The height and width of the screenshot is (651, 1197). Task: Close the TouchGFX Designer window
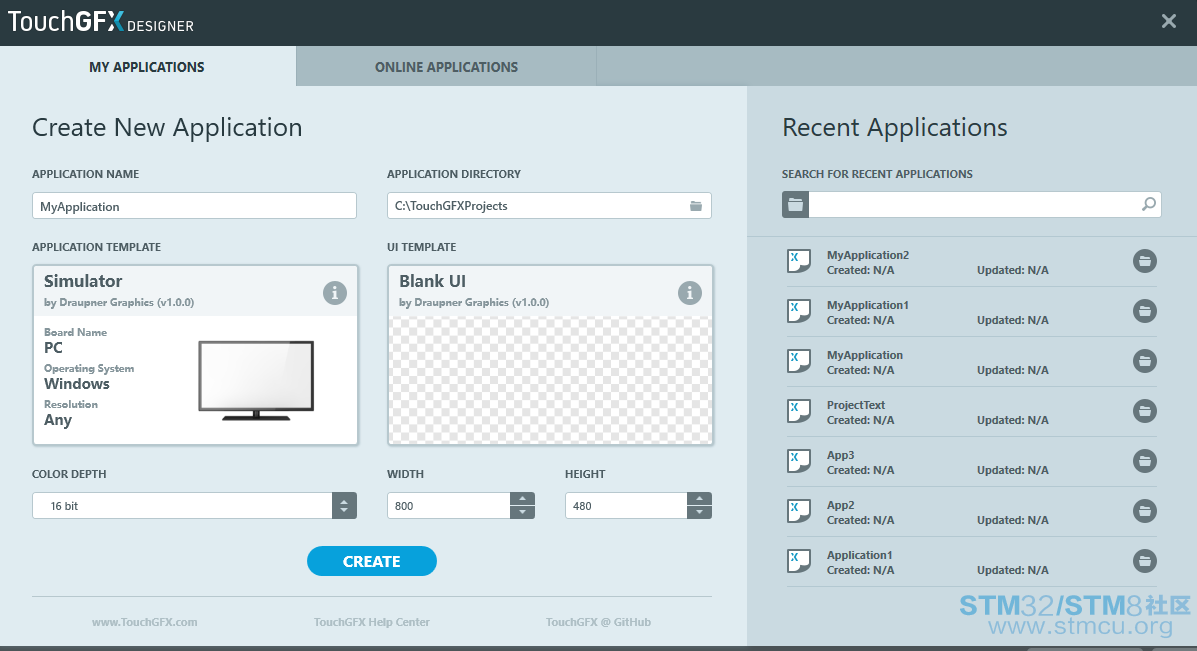point(1169,21)
